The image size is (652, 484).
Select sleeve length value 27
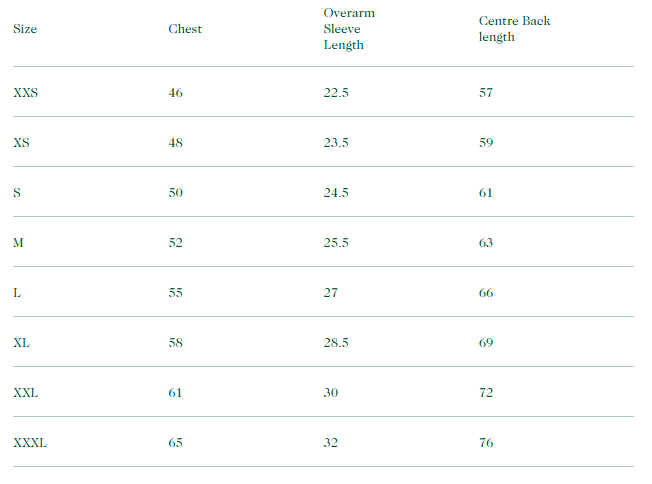click(x=331, y=293)
